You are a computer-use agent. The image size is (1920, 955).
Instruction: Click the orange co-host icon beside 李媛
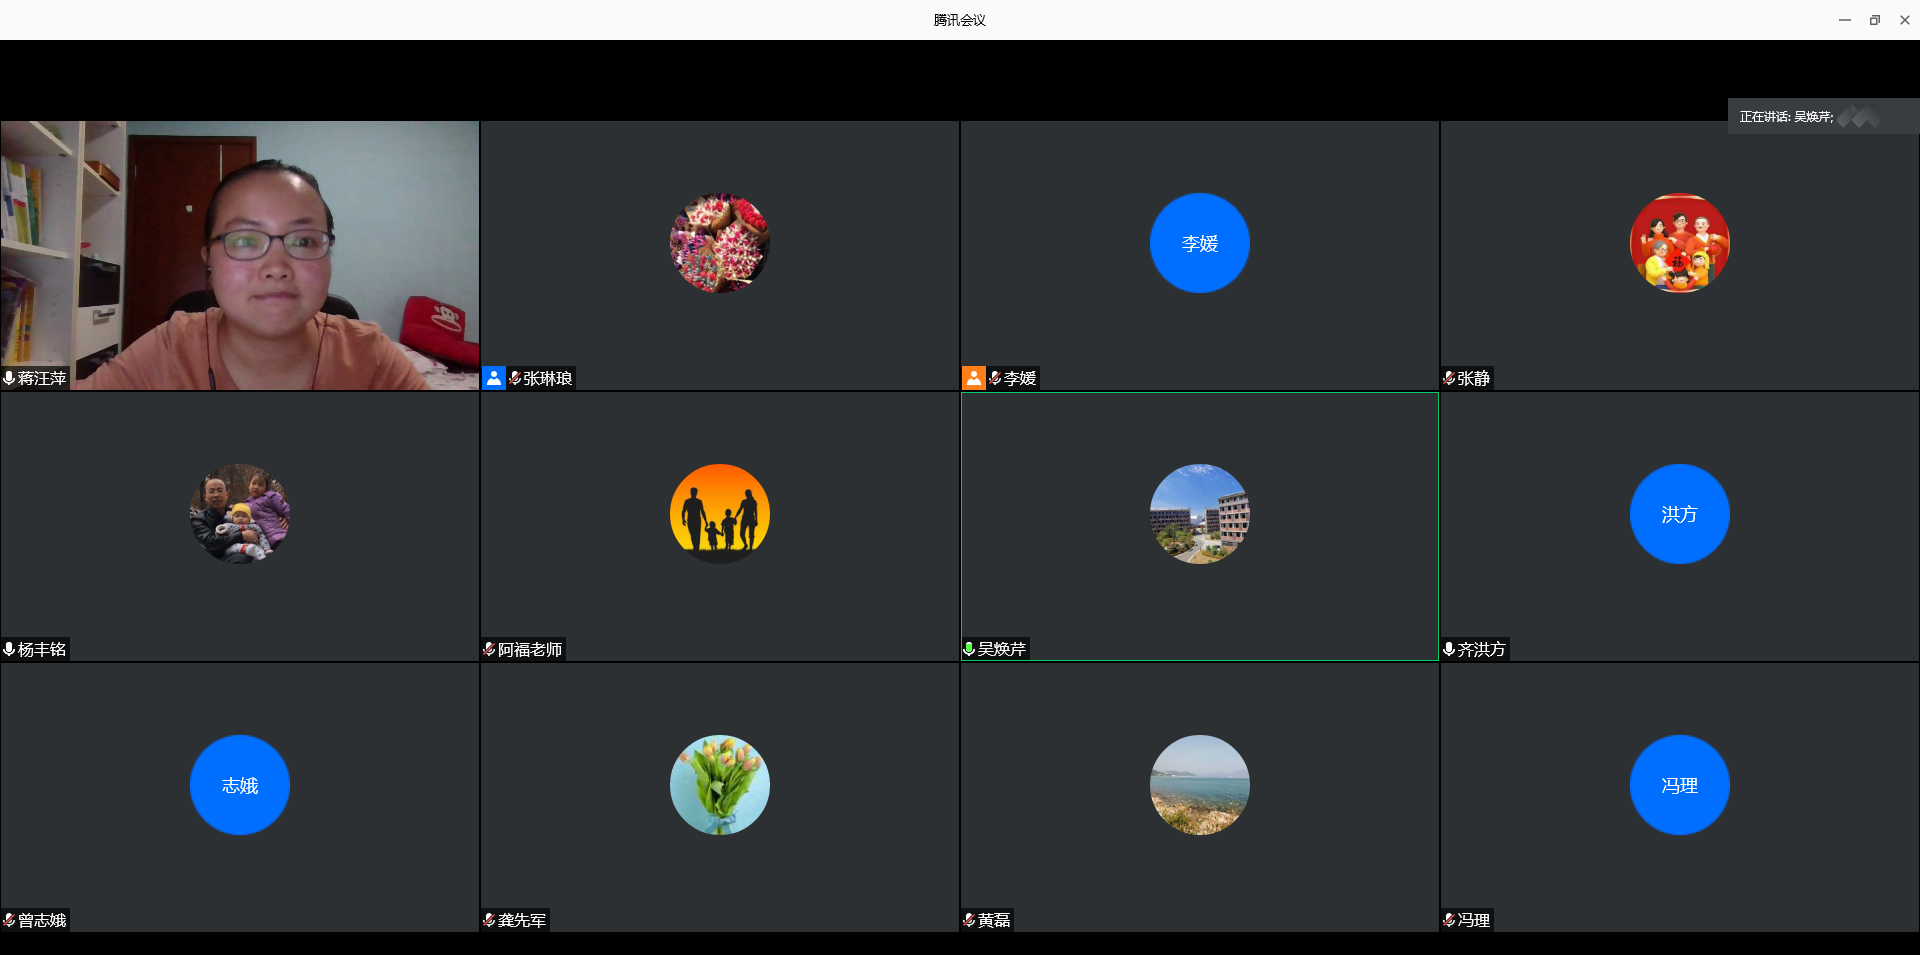point(973,378)
